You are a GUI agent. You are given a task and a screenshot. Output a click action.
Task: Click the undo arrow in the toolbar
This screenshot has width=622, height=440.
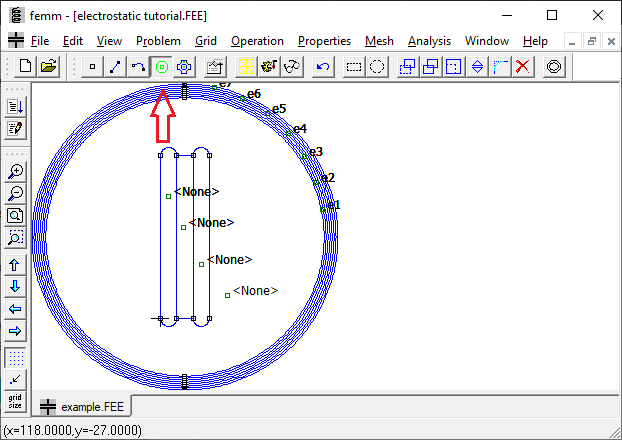322,67
